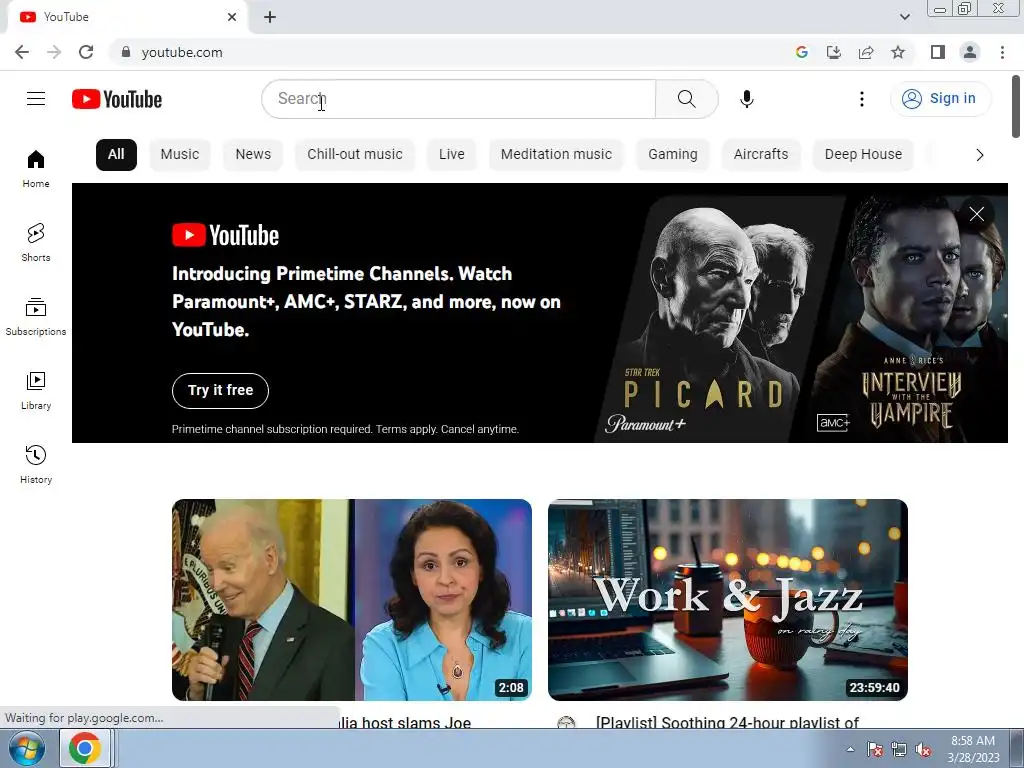The height and width of the screenshot is (768, 1024).
Task: Dismiss the Primetime Channels banner
Action: [x=976, y=214]
